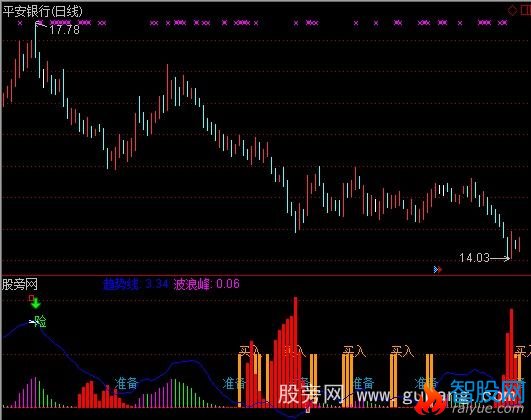Image resolution: width=531 pixels, height=420 pixels.
Task: Click the green down-arrow sell signal
Action: [35, 303]
